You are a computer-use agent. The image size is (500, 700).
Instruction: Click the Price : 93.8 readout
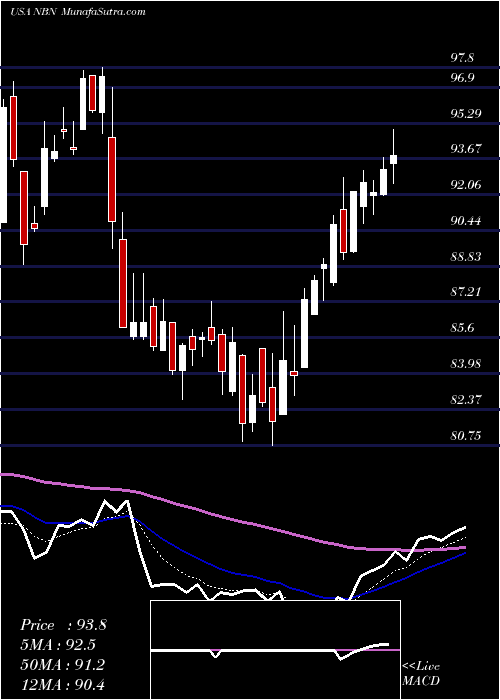coord(63,625)
